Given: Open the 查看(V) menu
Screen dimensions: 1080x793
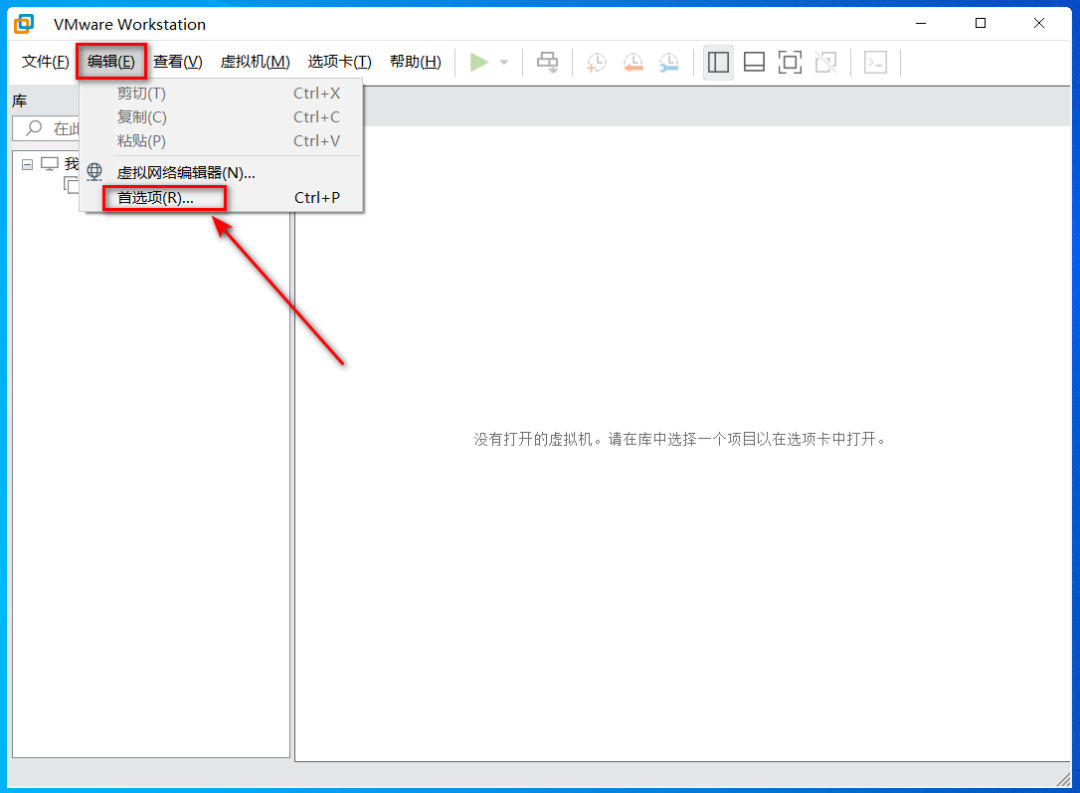Looking at the screenshot, I should tap(178, 62).
